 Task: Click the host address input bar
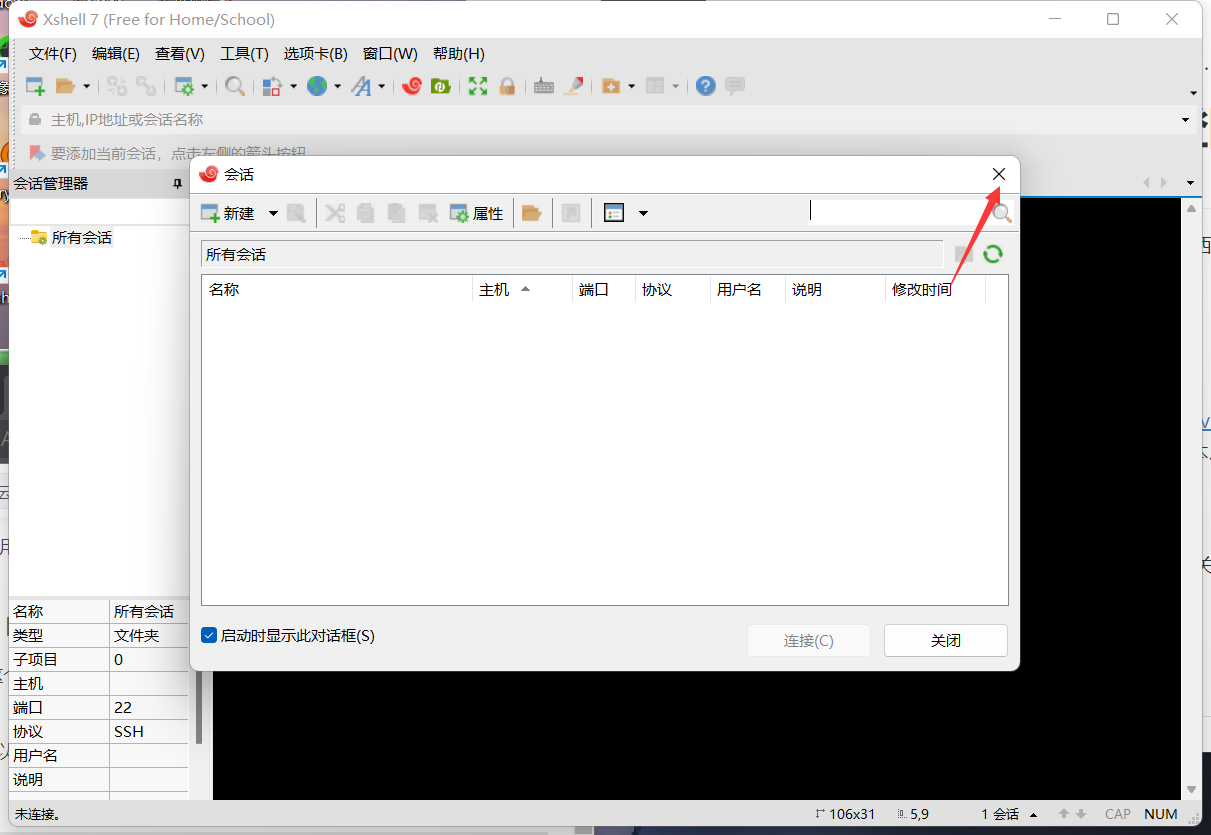point(600,119)
